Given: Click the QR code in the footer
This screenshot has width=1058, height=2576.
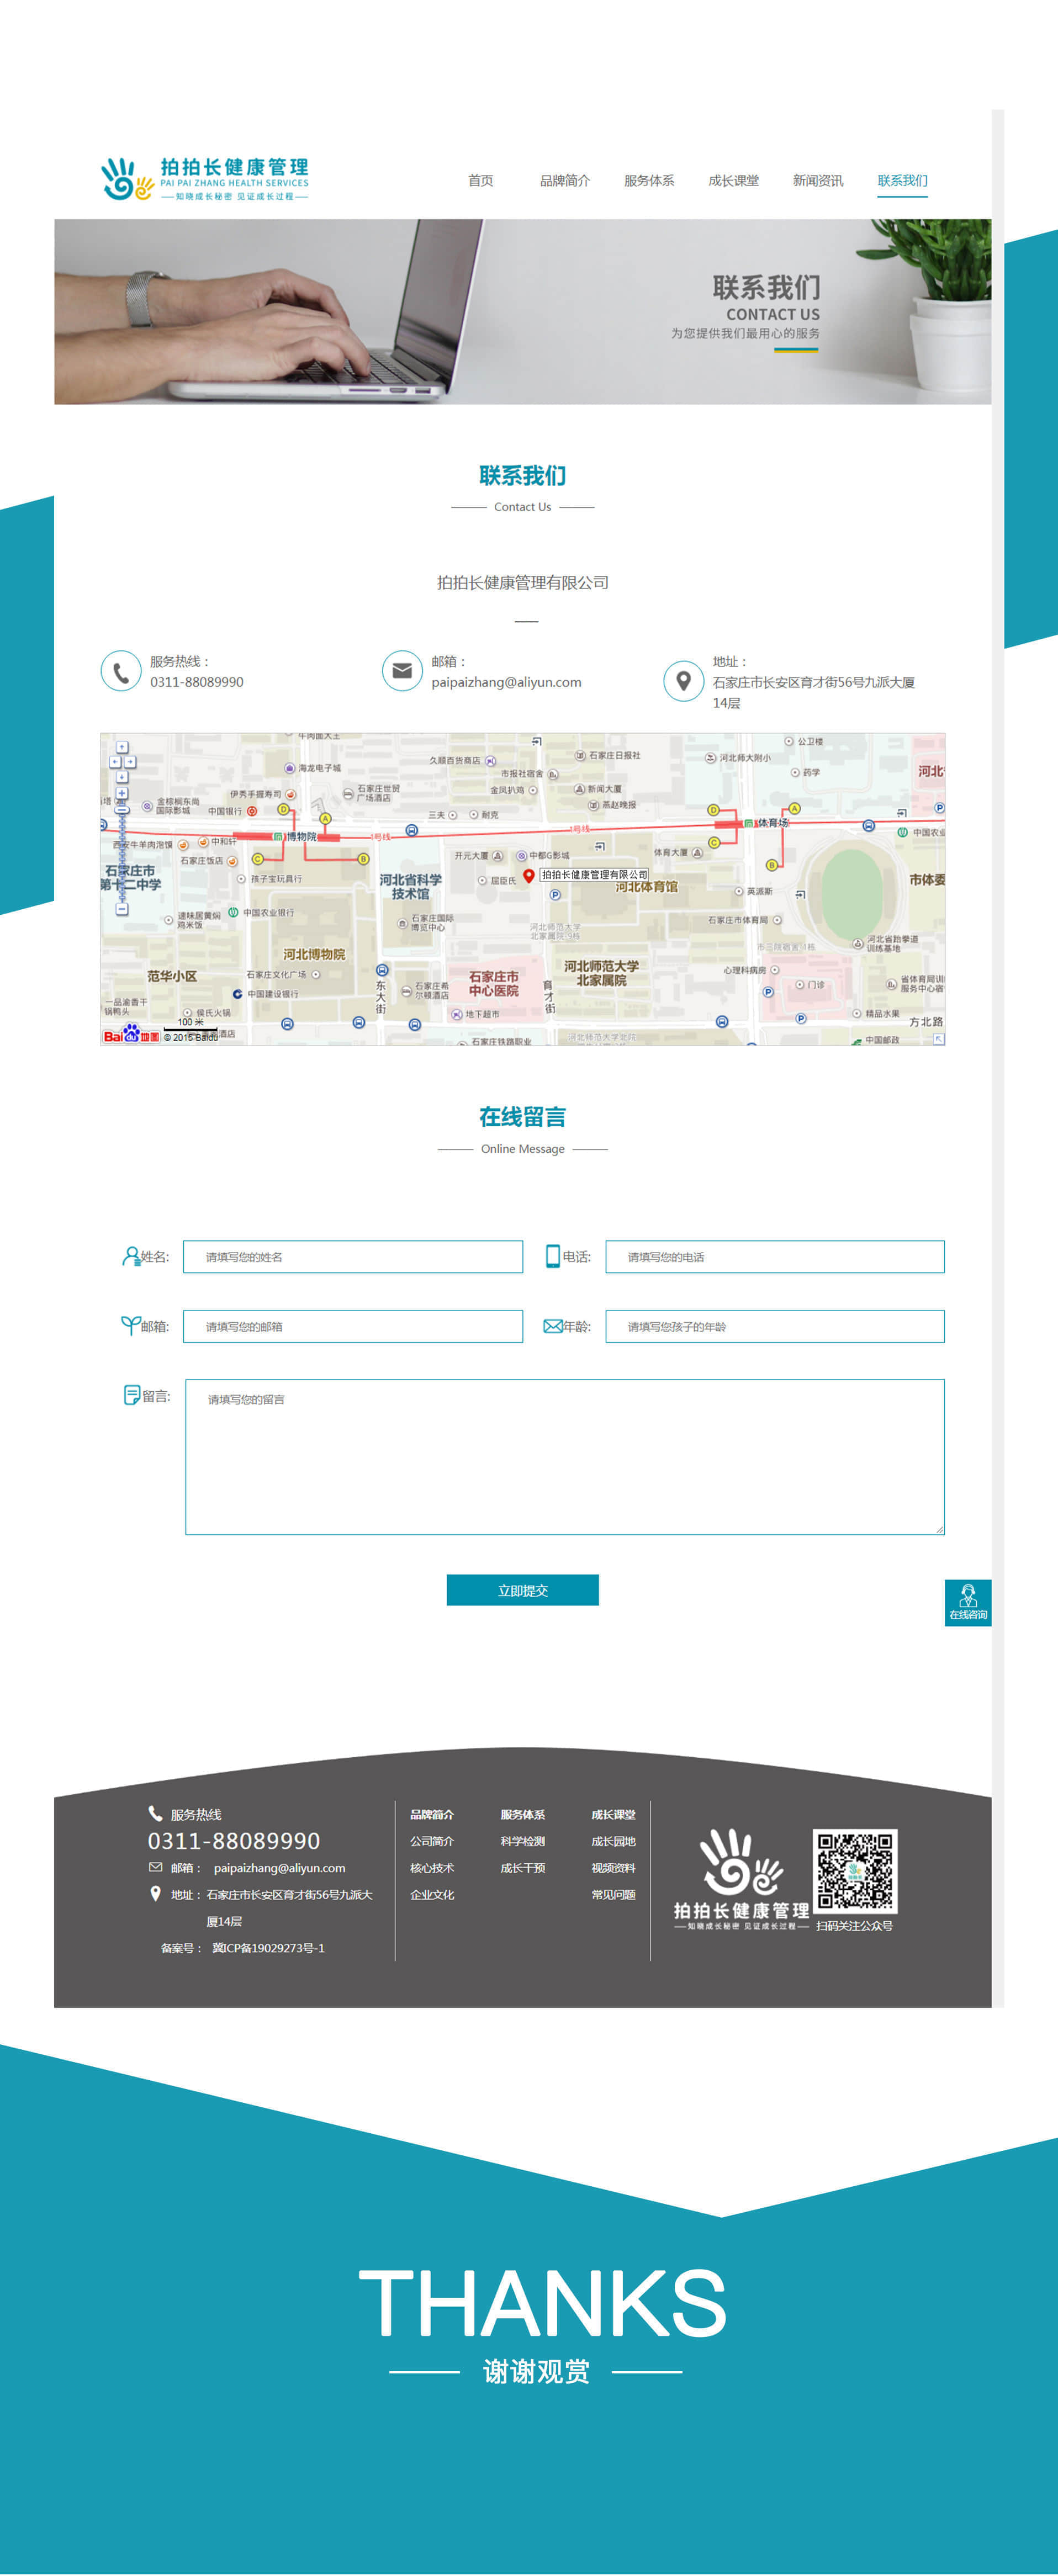Looking at the screenshot, I should [854, 1871].
